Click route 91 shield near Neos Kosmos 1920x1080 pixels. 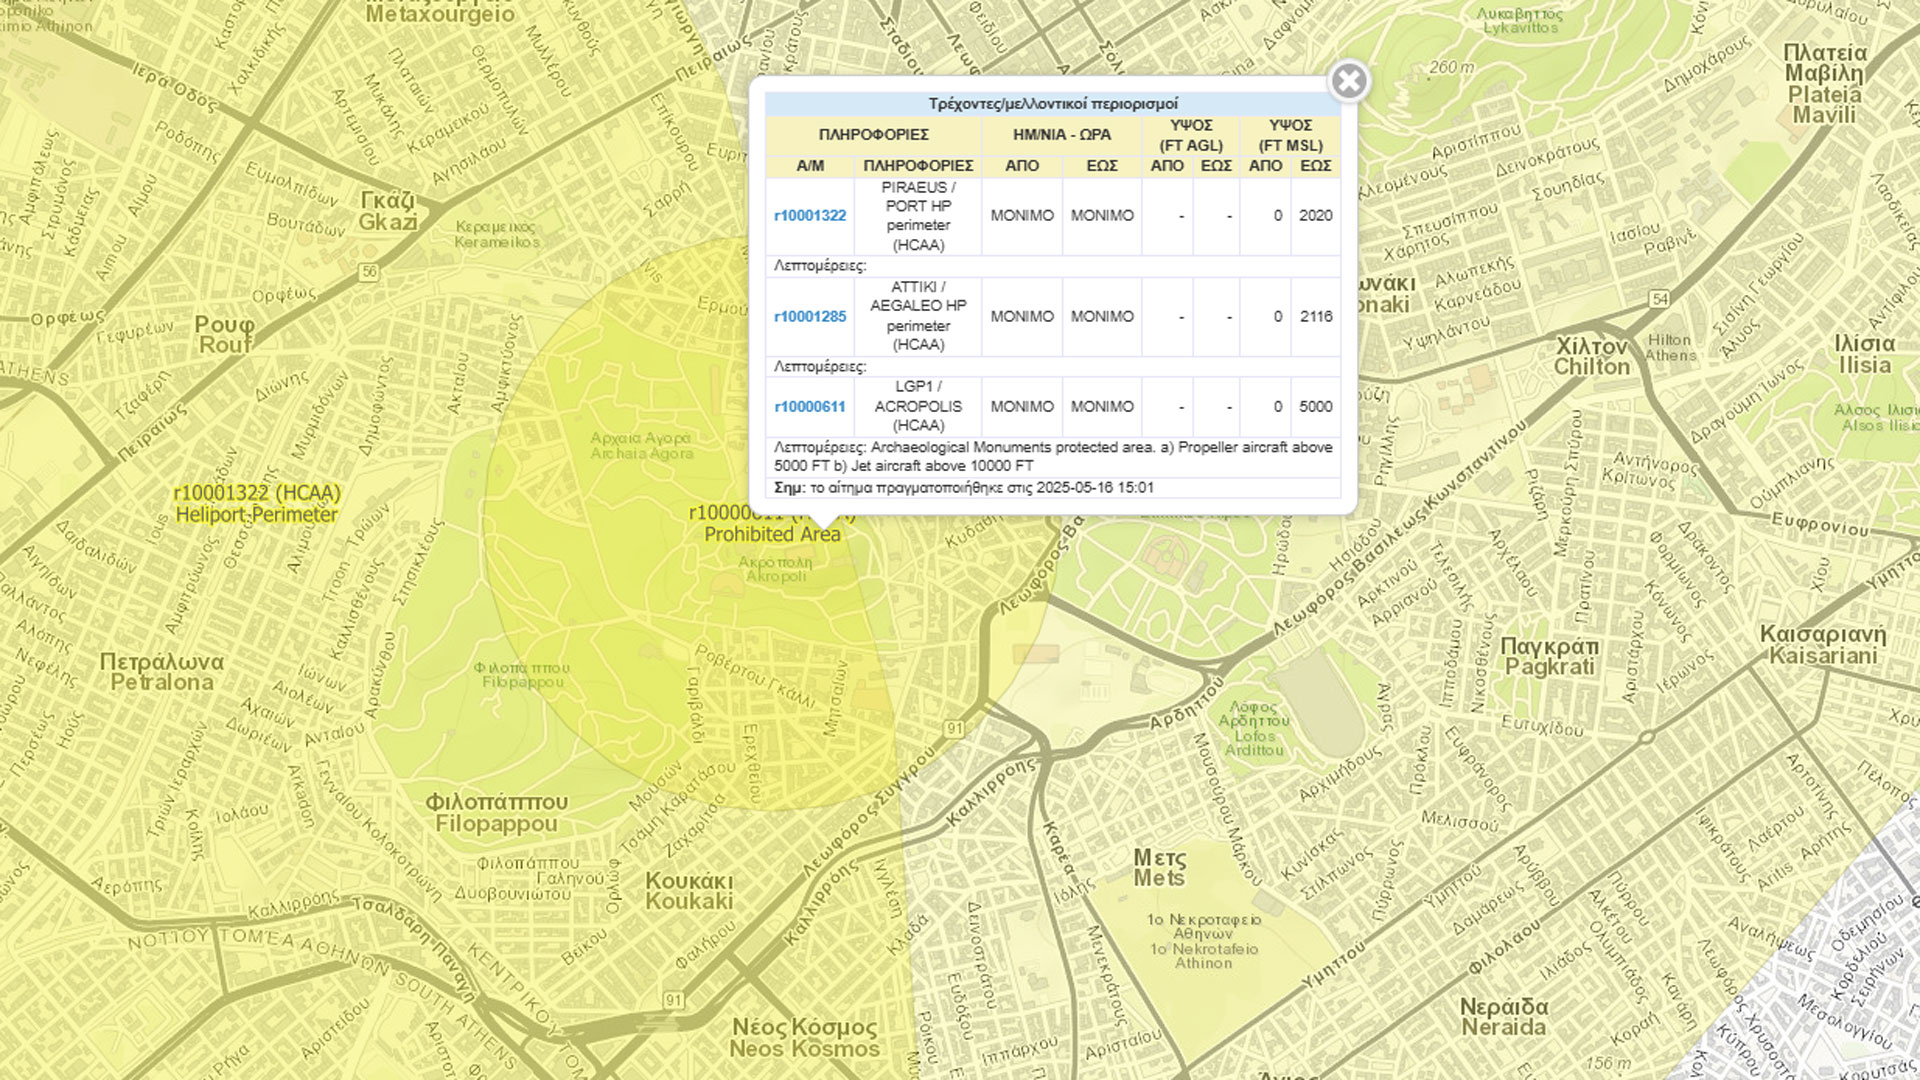coord(674,1000)
